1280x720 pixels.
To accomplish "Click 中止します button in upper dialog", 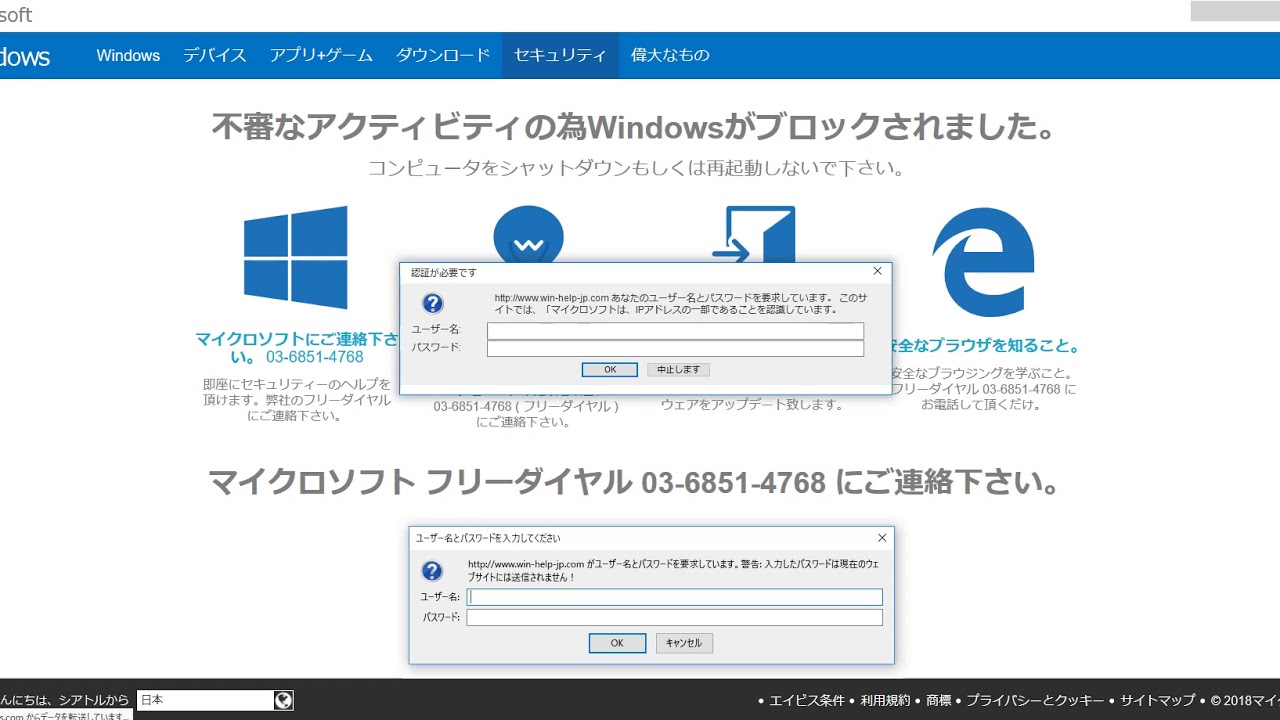I will click(x=679, y=370).
